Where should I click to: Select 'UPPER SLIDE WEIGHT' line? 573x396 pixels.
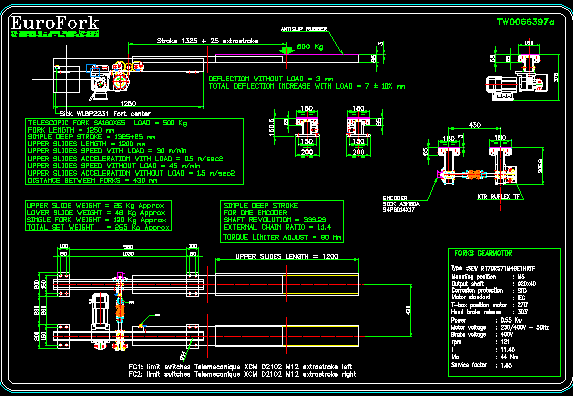[95, 206]
